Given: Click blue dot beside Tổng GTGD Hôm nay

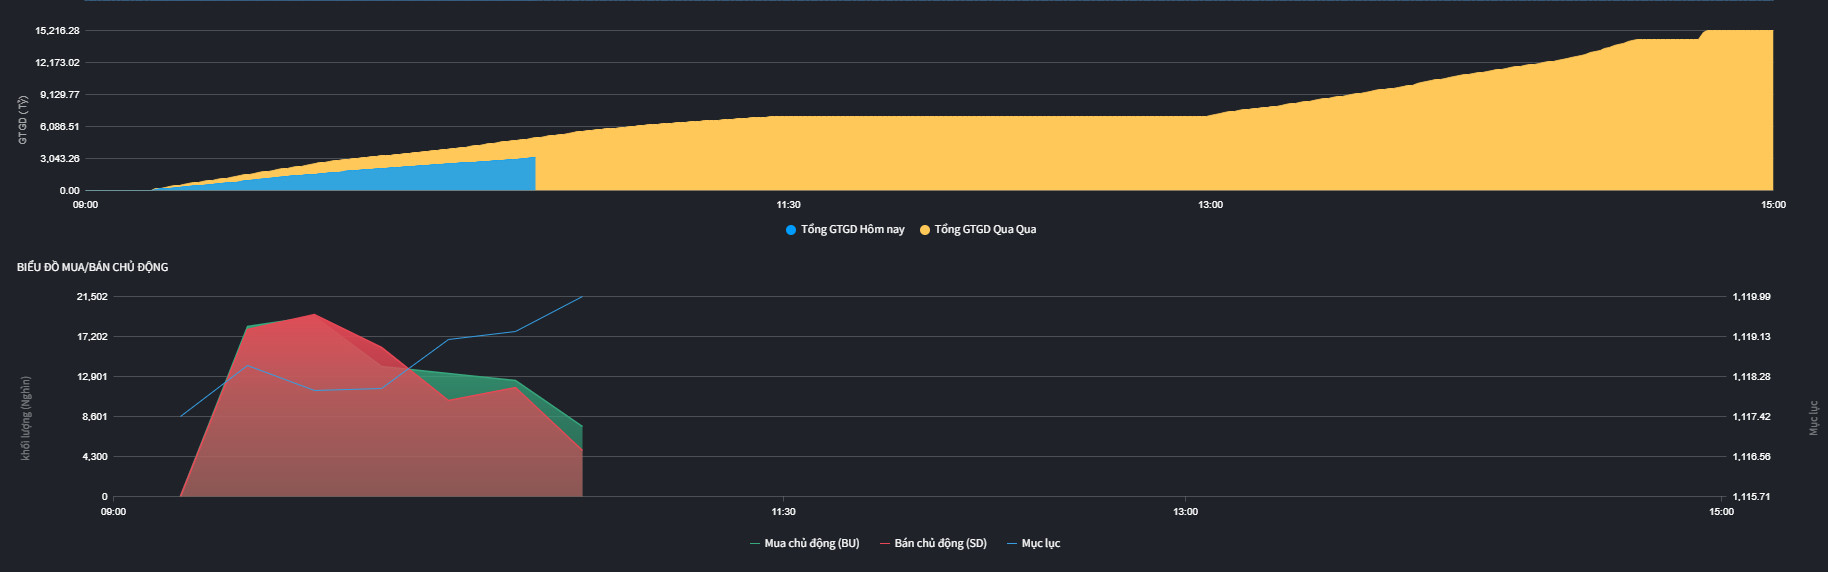Looking at the screenshot, I should (x=791, y=230).
